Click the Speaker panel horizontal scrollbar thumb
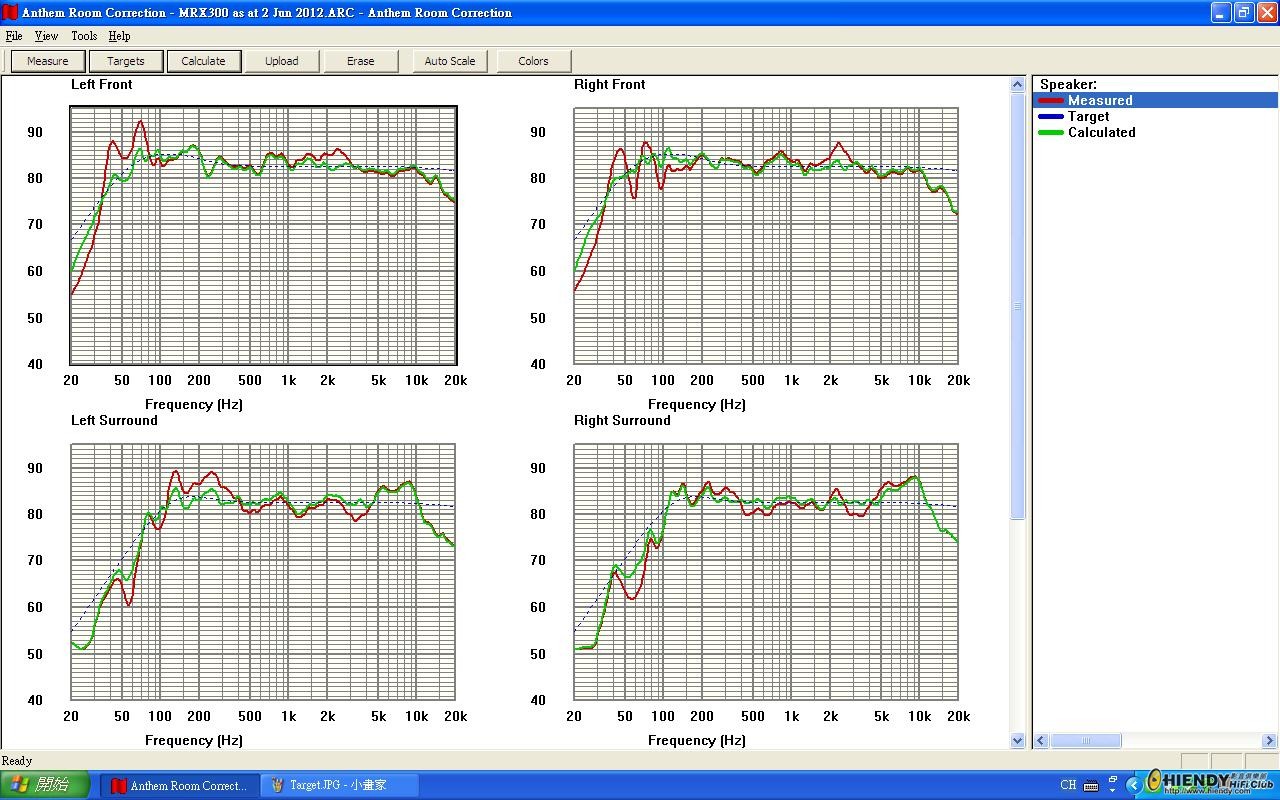The width and height of the screenshot is (1280, 800). coord(1086,741)
